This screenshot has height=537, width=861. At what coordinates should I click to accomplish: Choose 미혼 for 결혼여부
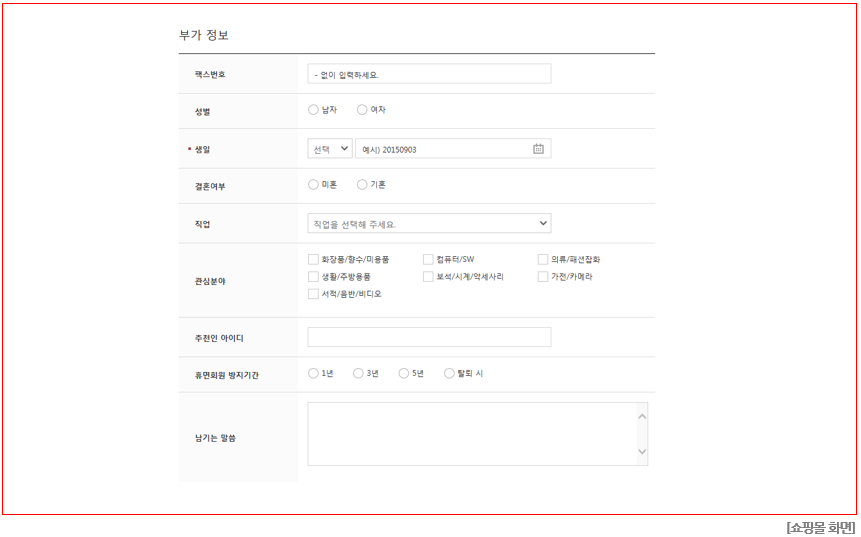[x=313, y=184]
